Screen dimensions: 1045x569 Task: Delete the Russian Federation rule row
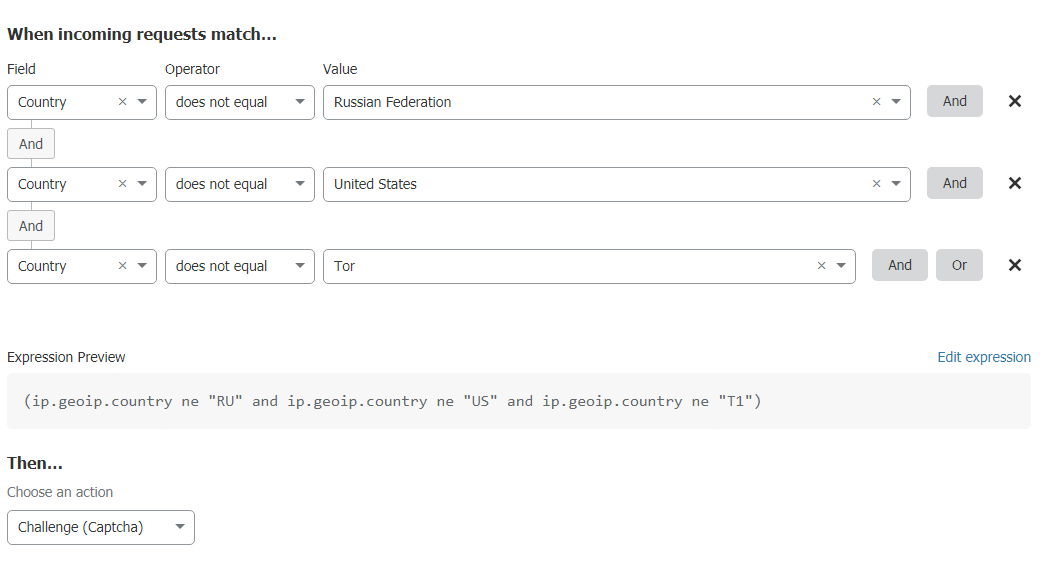point(1014,101)
